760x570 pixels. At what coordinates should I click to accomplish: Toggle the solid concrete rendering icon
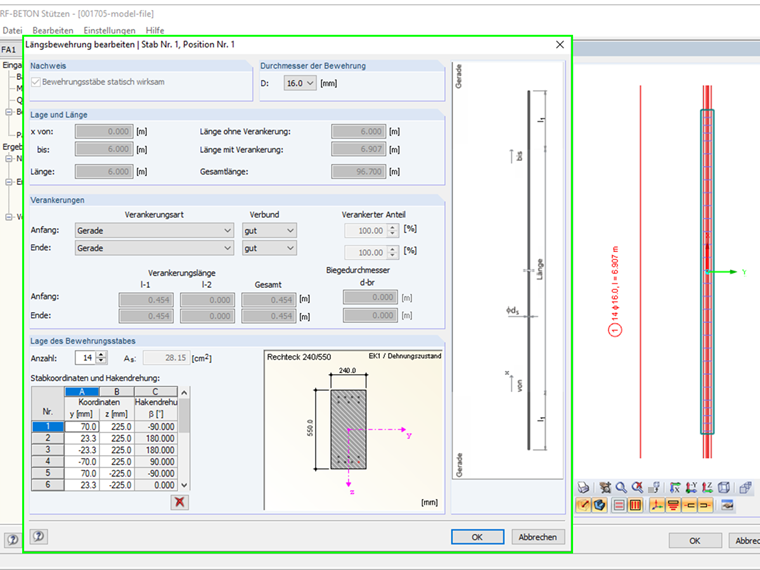pos(600,505)
